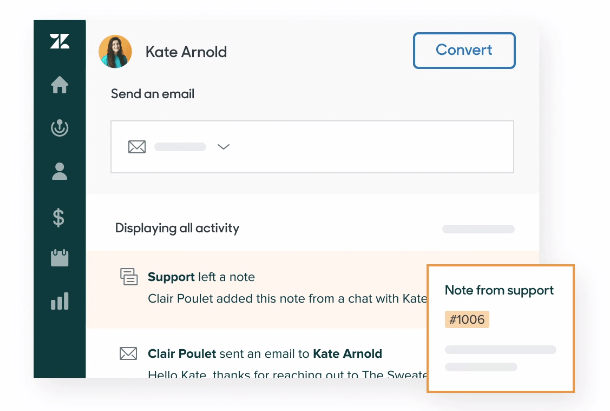Viewport: 610px width, 411px height.
Task: Open the Support left a note entry
Action: point(270,287)
